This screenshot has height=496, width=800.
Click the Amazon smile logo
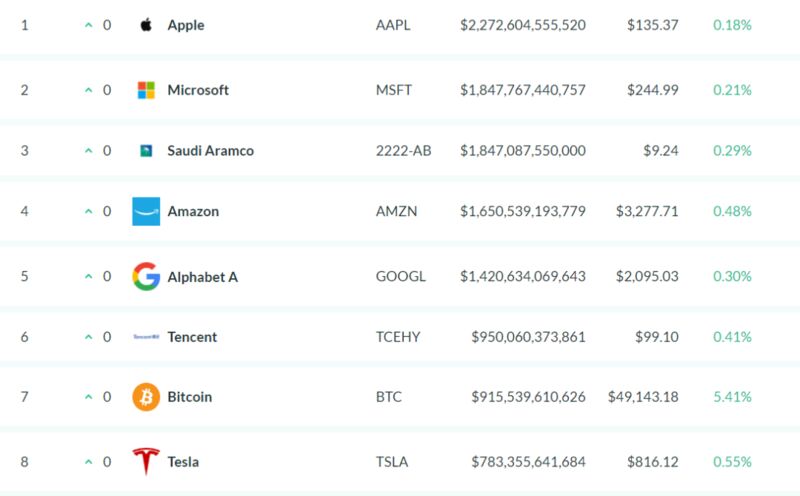[146, 211]
